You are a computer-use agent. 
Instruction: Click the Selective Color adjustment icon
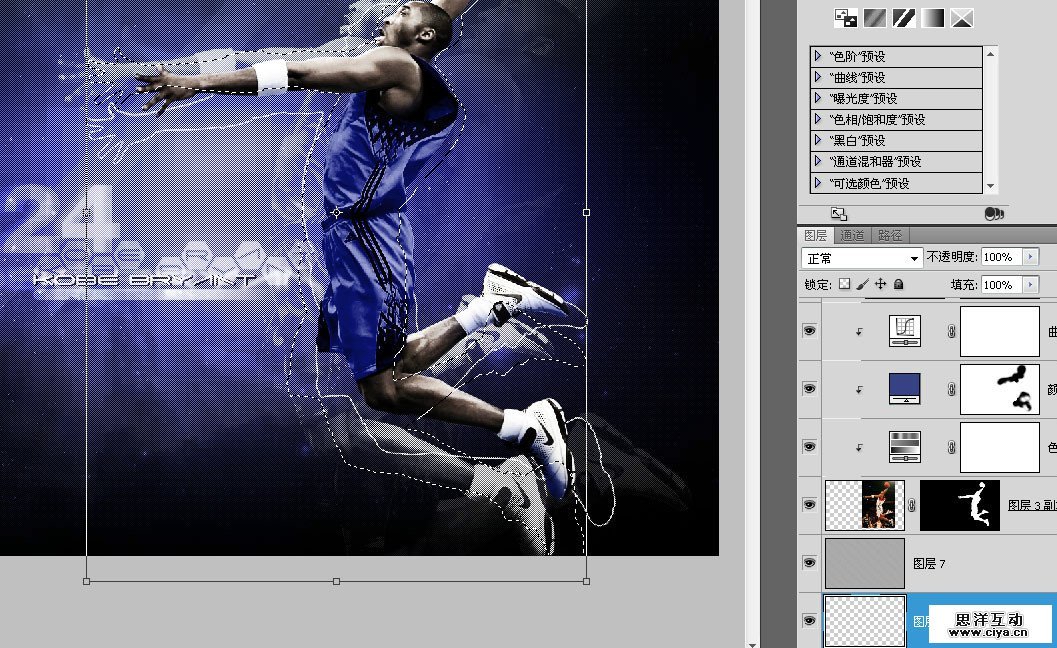coord(962,17)
